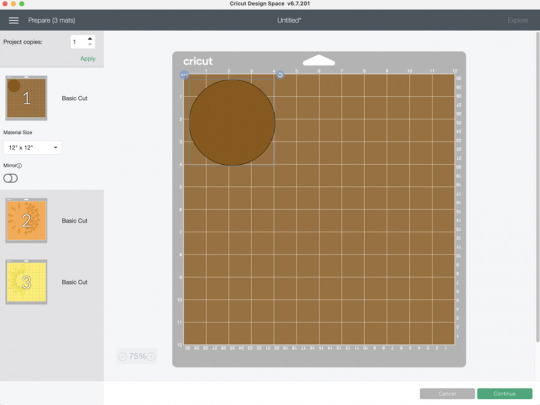Viewport: 540px width, 405px height.
Task: Click the Explore machine label
Action: (518, 21)
